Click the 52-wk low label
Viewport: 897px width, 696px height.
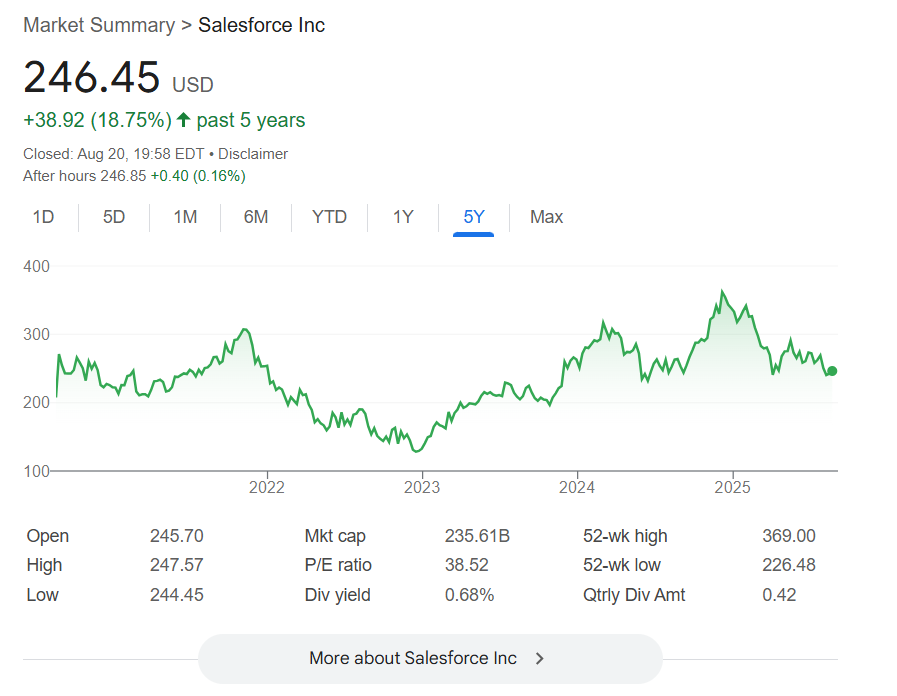coord(622,565)
